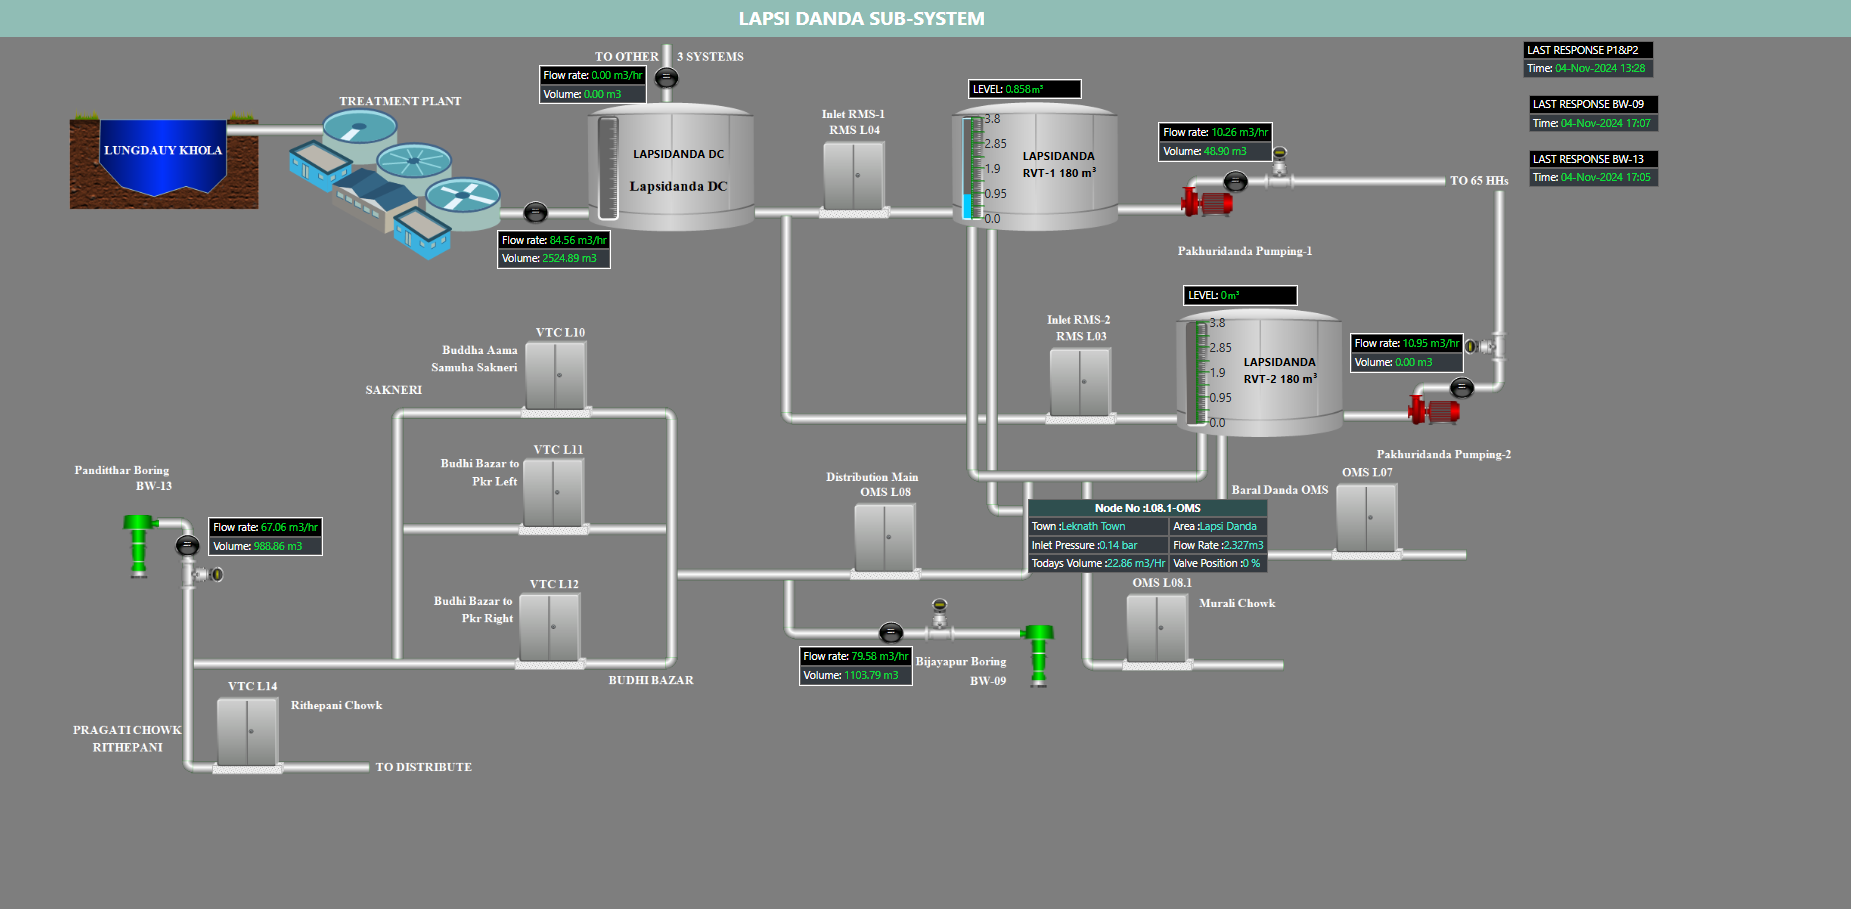Image resolution: width=1851 pixels, height=909 pixels.
Task: Click the Pakhuridanda Pumping-1 red pump
Action: [1206, 202]
